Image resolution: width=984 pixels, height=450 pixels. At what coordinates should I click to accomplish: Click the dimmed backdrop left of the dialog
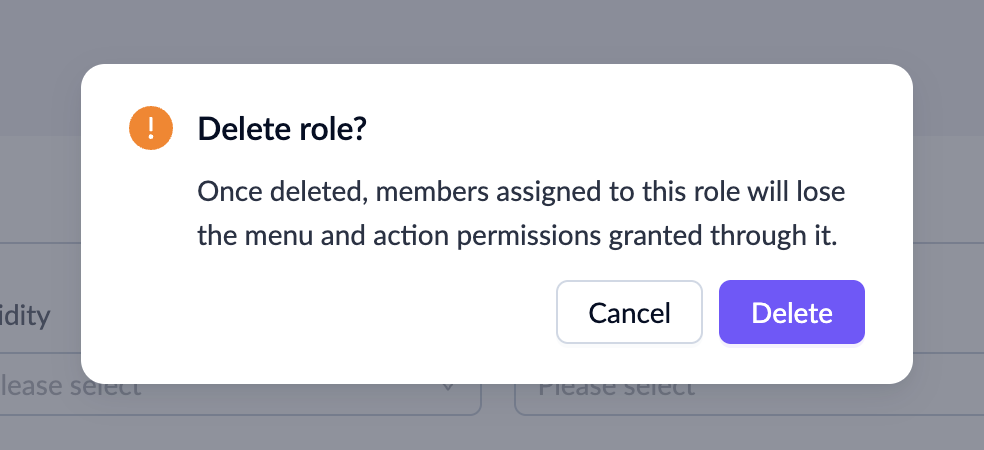[x=40, y=200]
